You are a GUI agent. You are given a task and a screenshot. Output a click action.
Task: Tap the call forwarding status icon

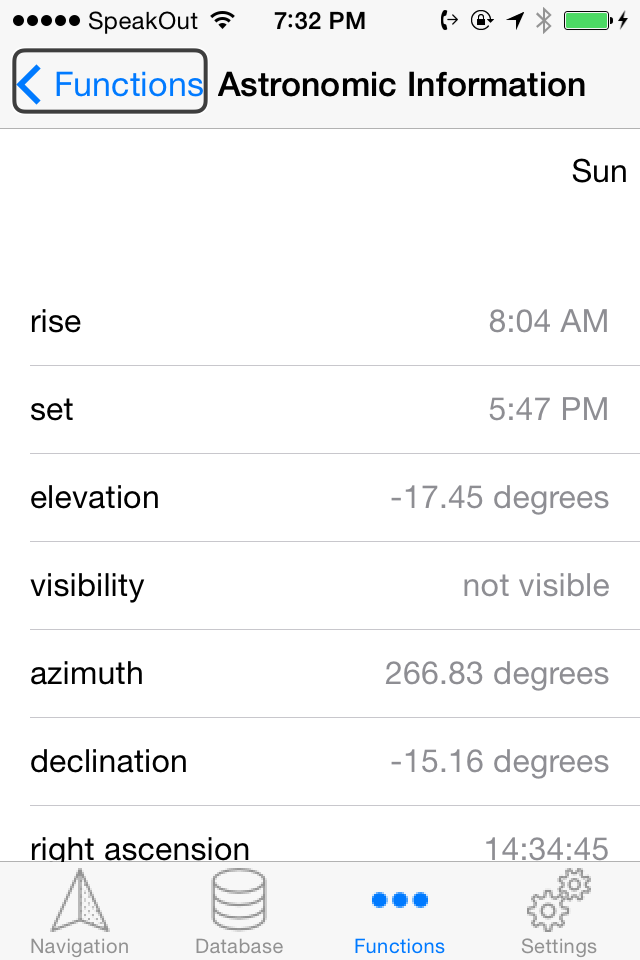[447, 19]
